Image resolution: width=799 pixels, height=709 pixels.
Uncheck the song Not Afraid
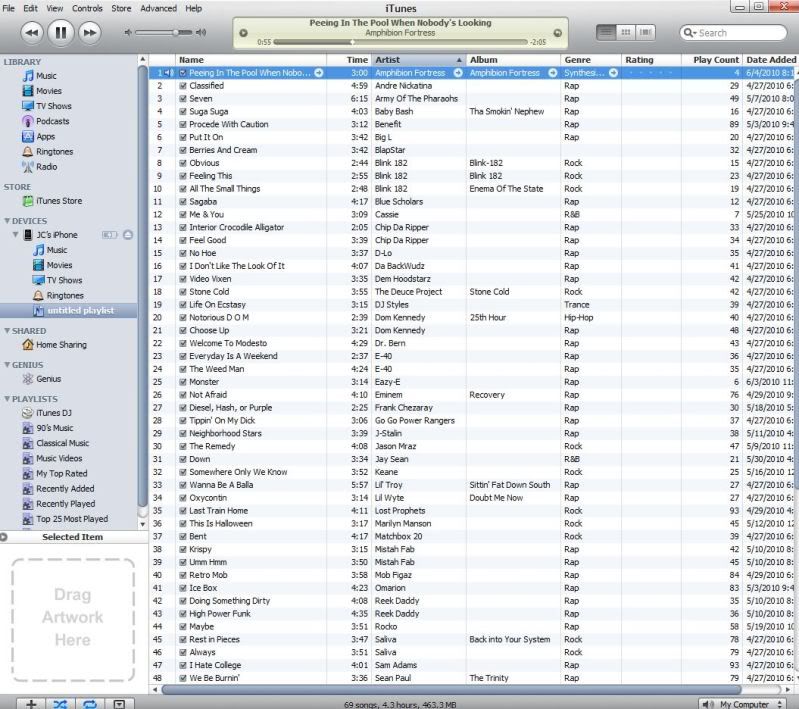point(183,395)
